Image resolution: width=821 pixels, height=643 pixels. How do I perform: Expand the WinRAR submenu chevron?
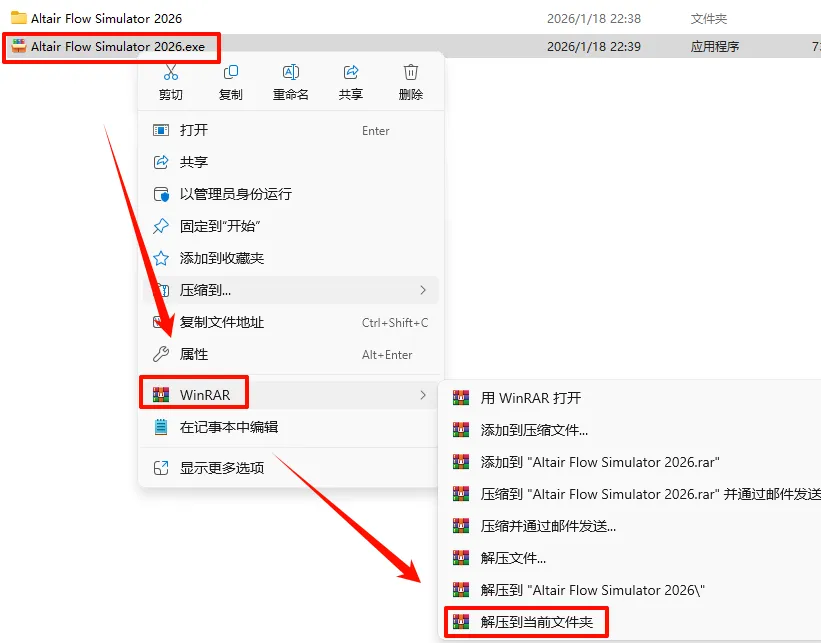(x=423, y=395)
